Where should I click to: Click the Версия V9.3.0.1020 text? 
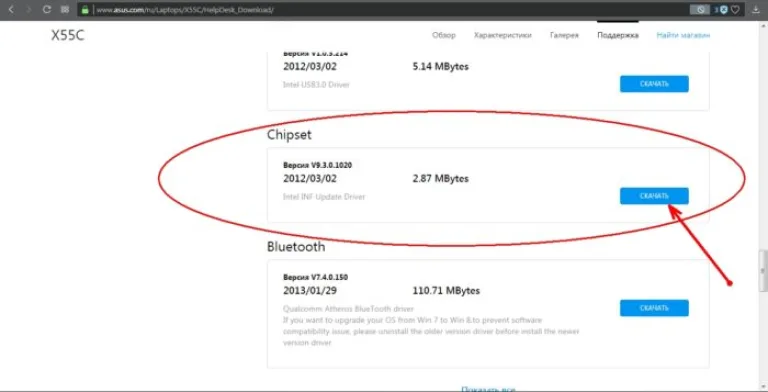[x=317, y=165]
